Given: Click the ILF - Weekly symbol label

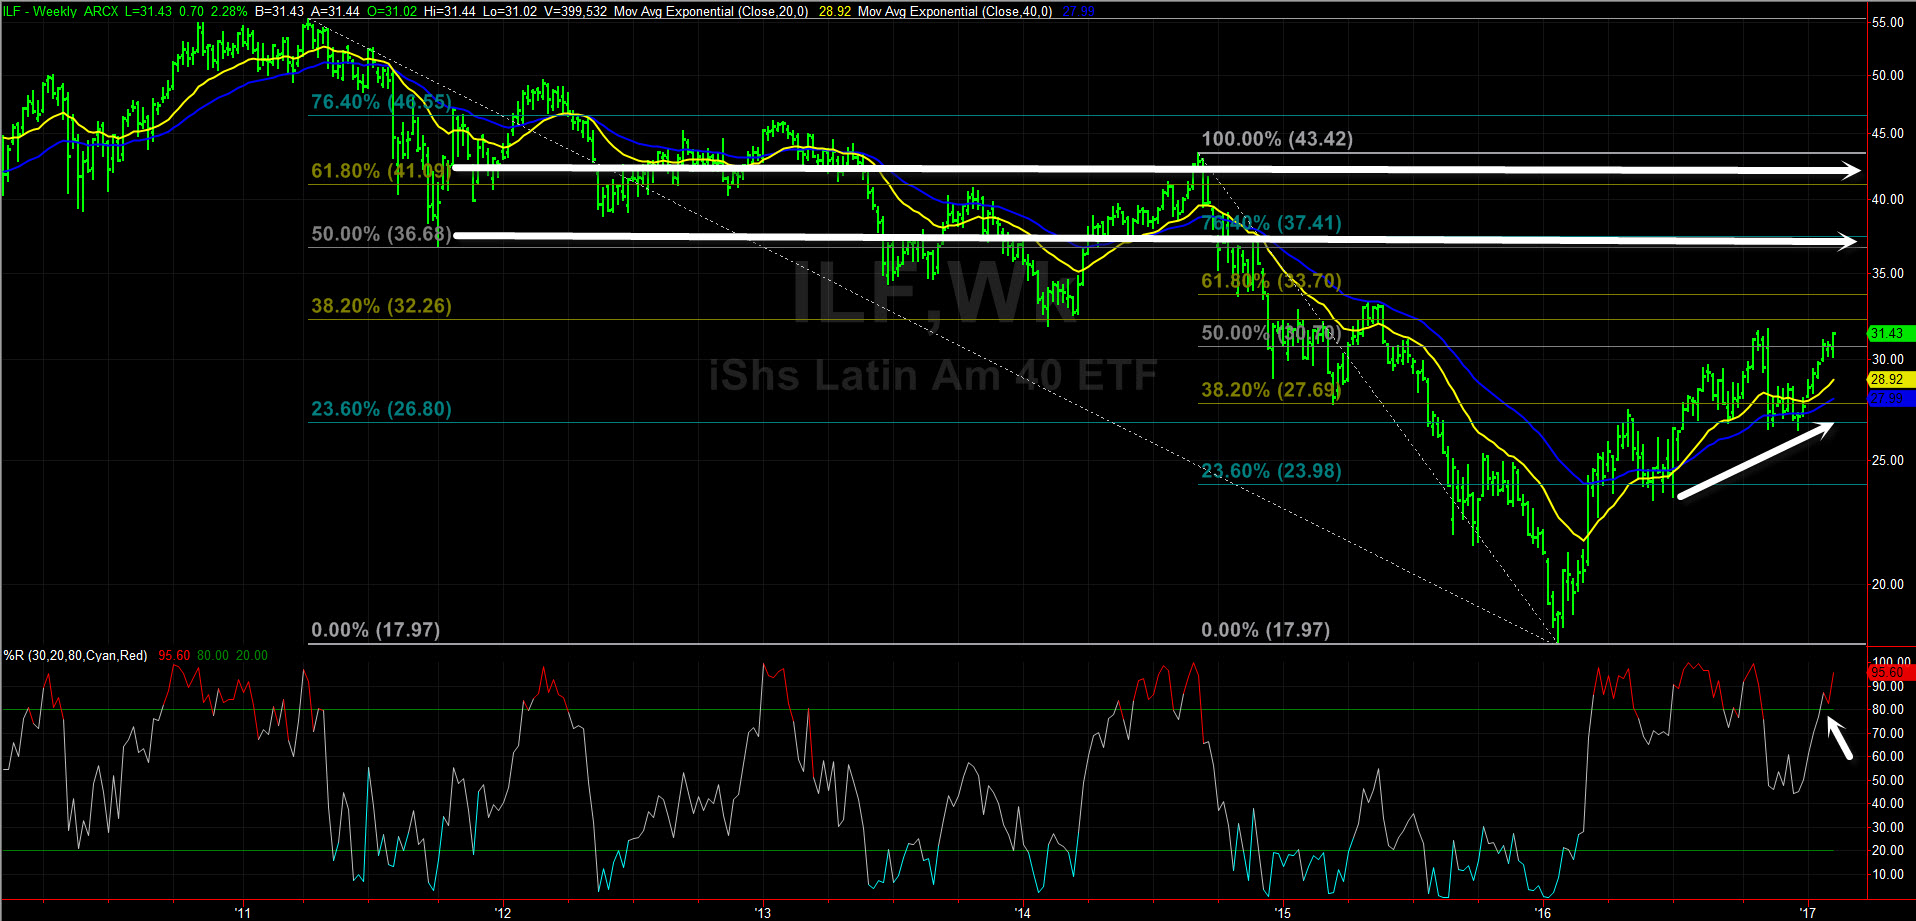Looking at the screenshot, I should tap(40, 11).
